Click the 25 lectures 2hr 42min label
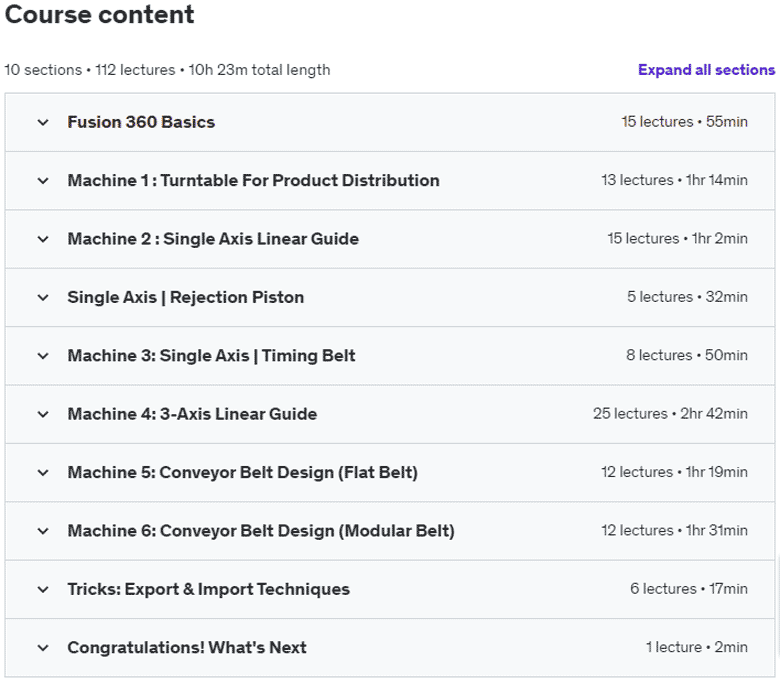 [669, 414]
